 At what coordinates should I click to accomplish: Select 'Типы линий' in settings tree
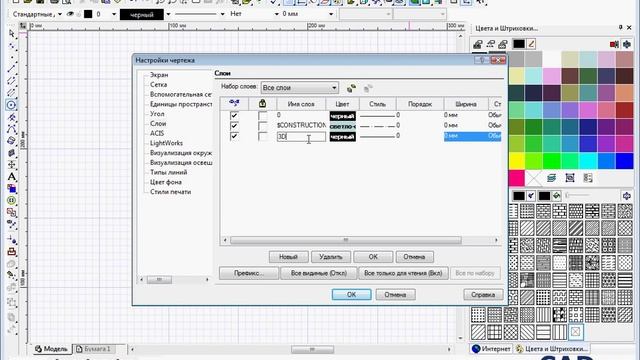(x=169, y=172)
